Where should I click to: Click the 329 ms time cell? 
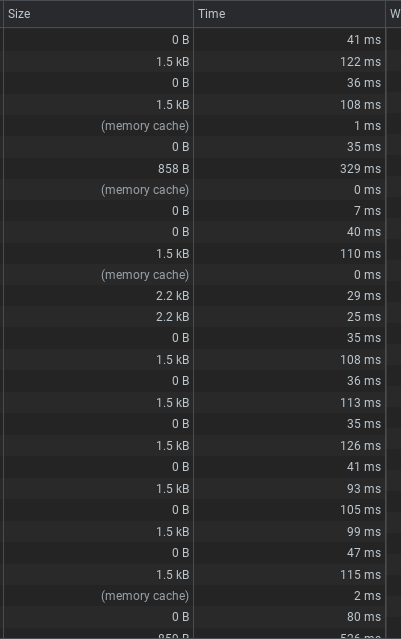point(360,169)
